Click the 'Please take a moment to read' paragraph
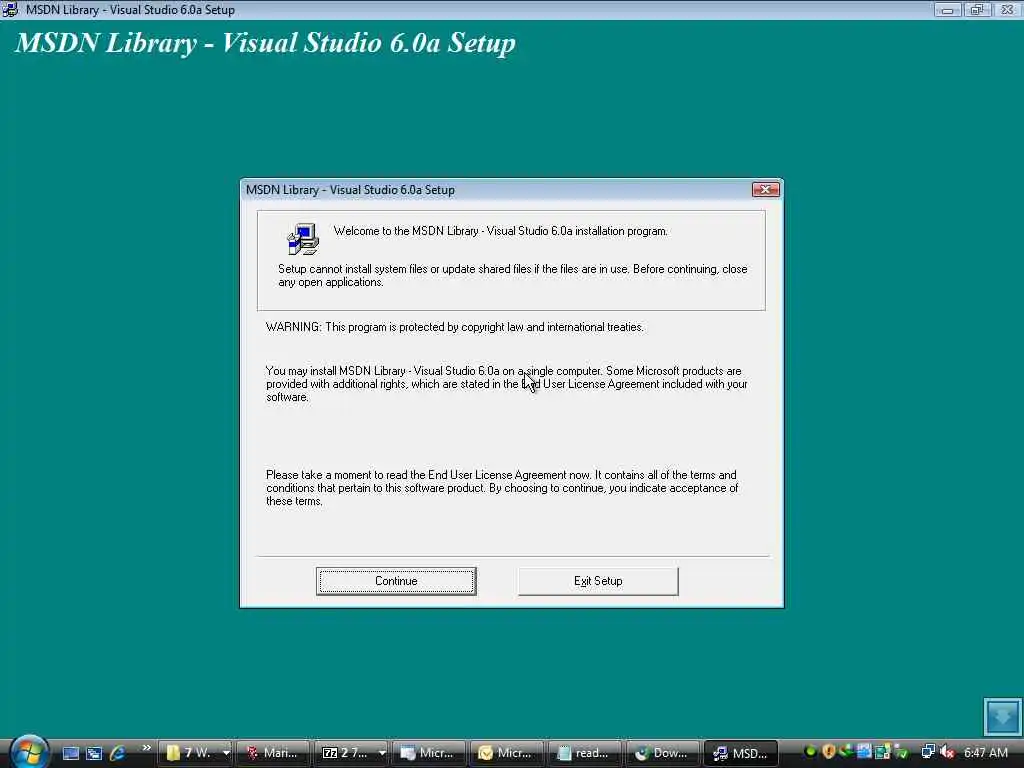The image size is (1024, 768). pos(502,488)
